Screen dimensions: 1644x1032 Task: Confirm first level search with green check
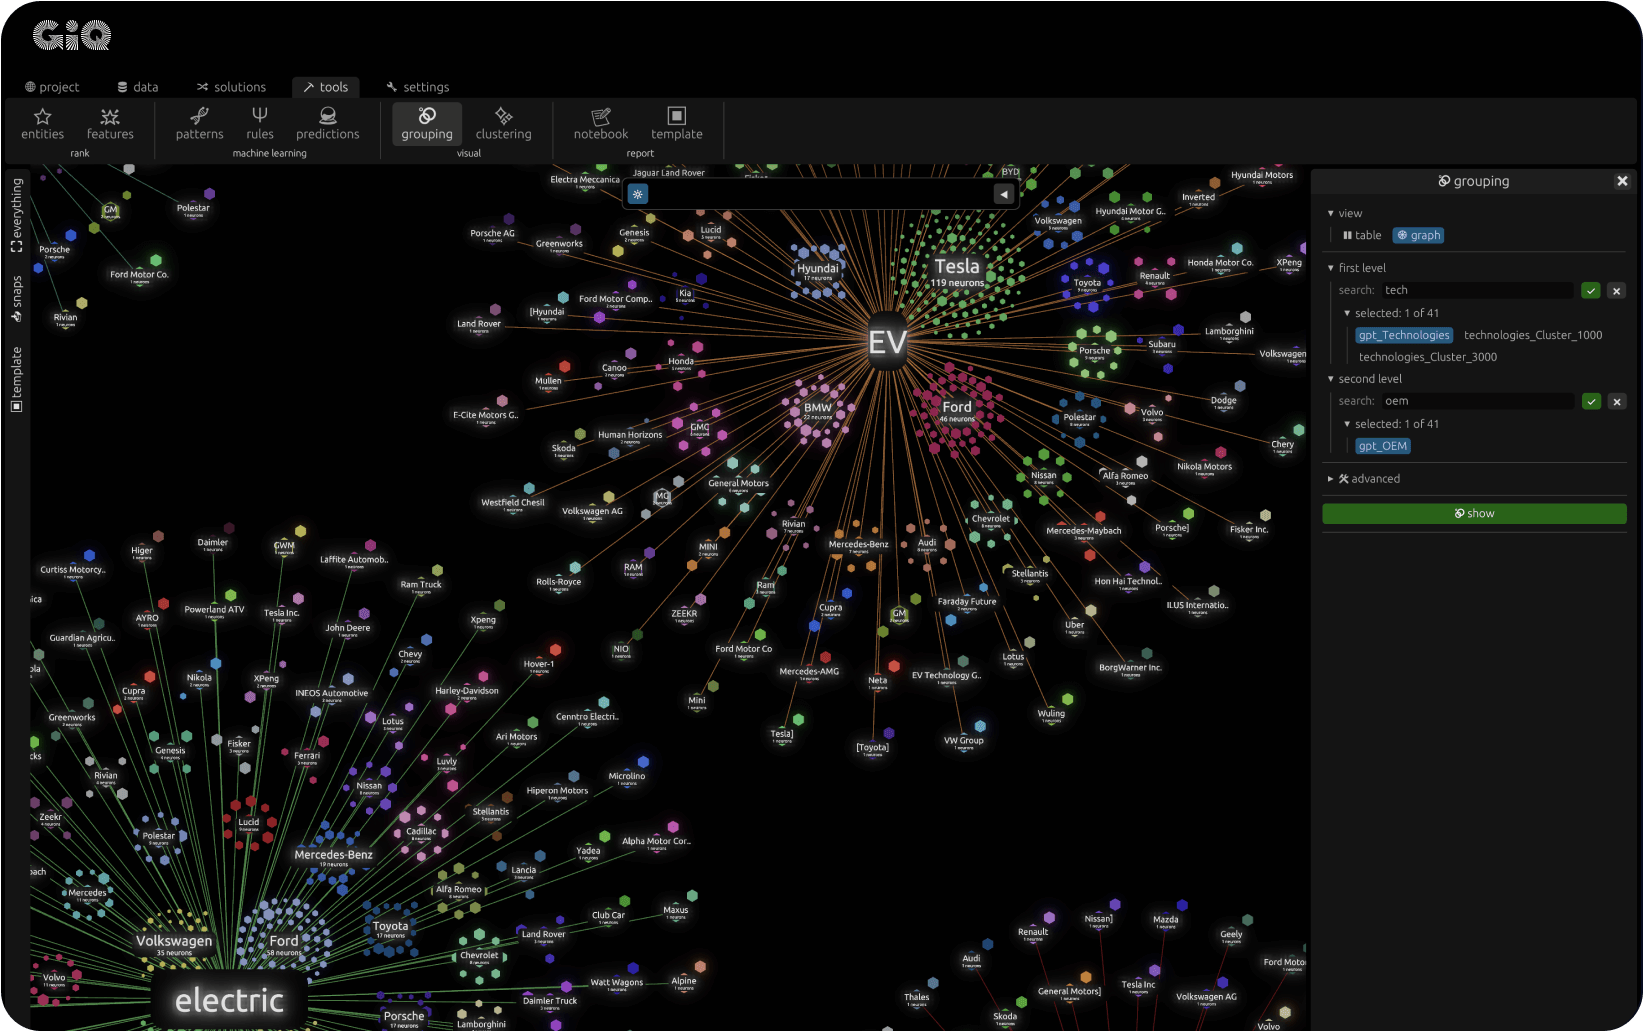(x=1591, y=290)
